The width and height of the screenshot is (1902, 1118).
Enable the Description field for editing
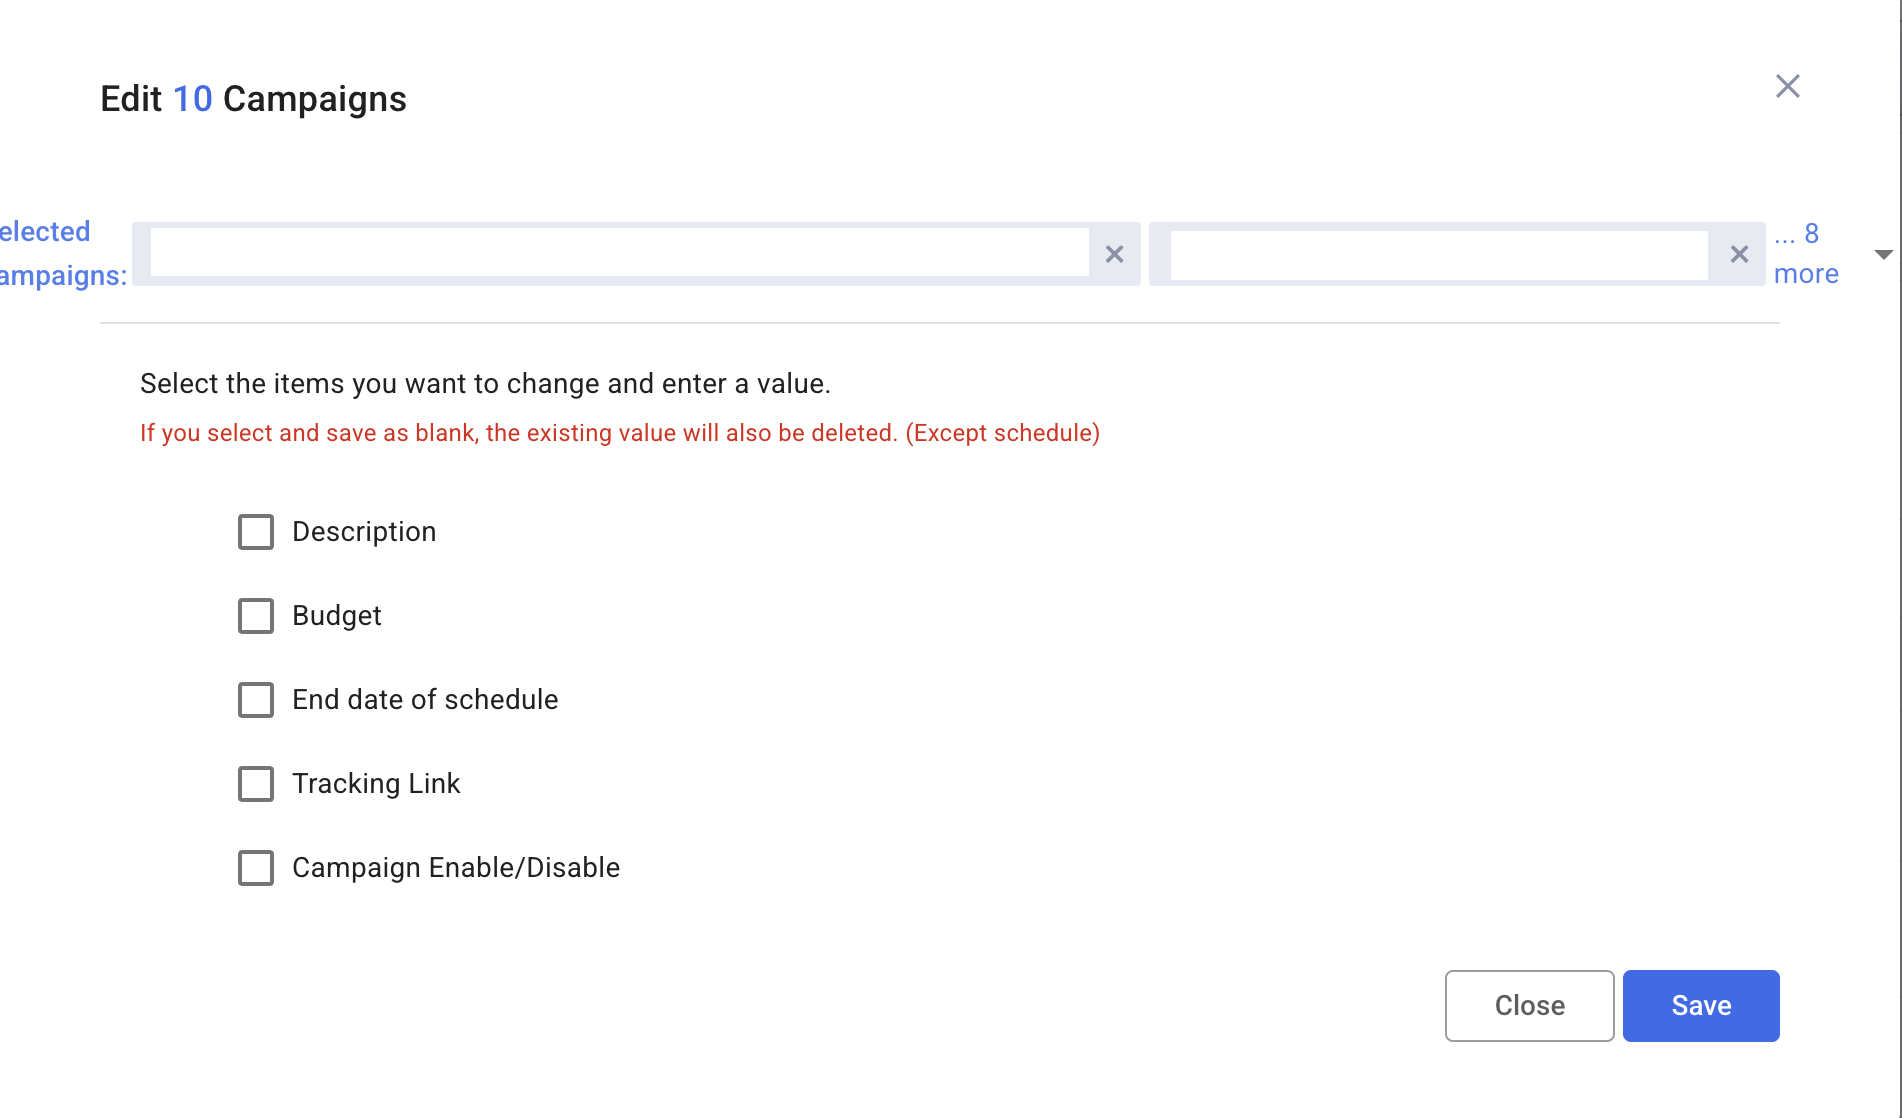pyautogui.click(x=256, y=531)
